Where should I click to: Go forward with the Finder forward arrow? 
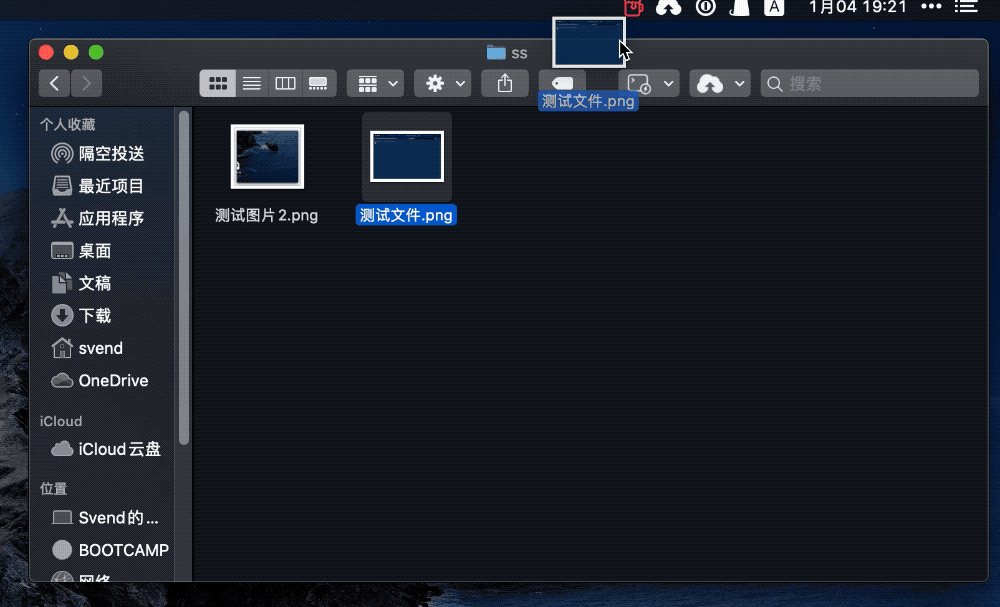pyautogui.click(x=87, y=84)
